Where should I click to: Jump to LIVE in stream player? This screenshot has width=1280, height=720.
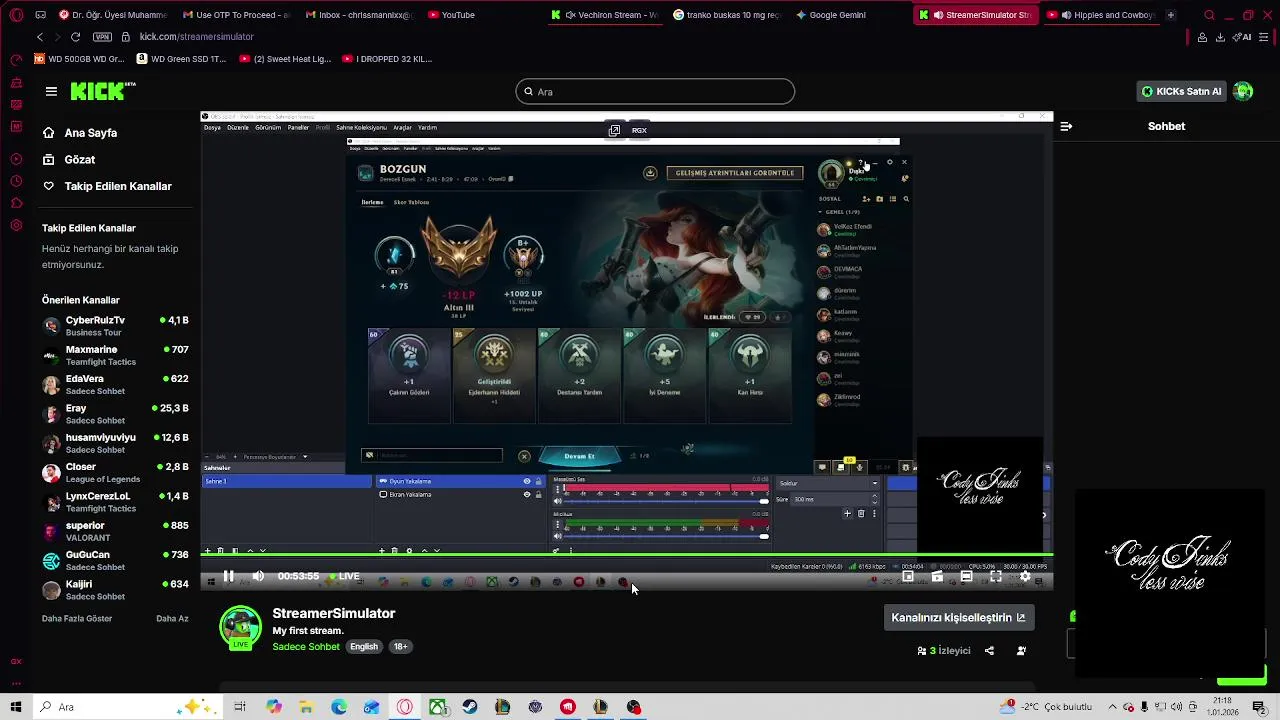coord(343,576)
